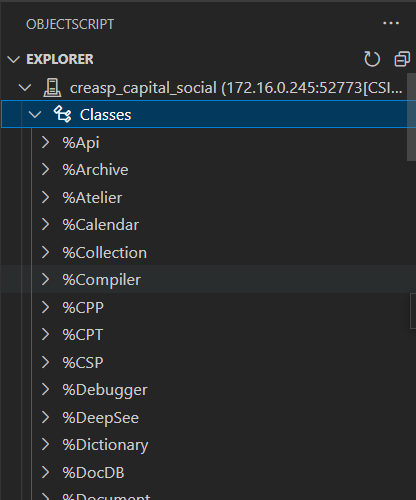Expand the %Dictionary package chevron
416x500 pixels.
[x=45, y=445]
